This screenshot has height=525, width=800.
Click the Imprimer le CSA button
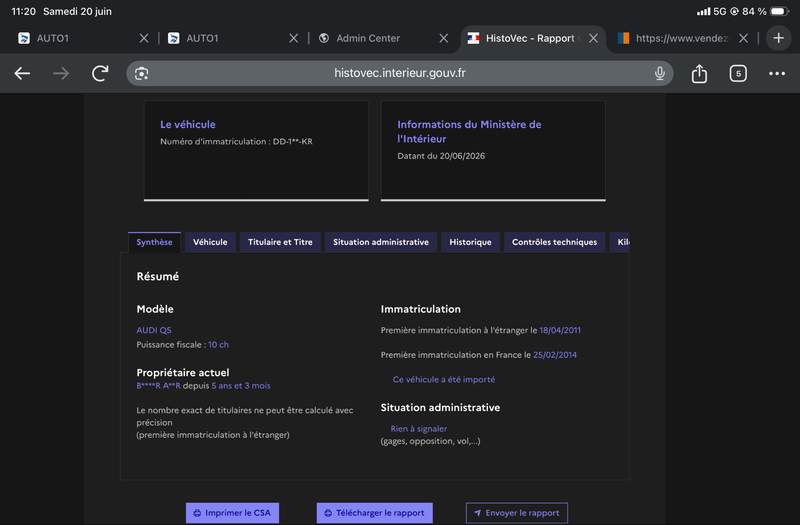pos(232,513)
